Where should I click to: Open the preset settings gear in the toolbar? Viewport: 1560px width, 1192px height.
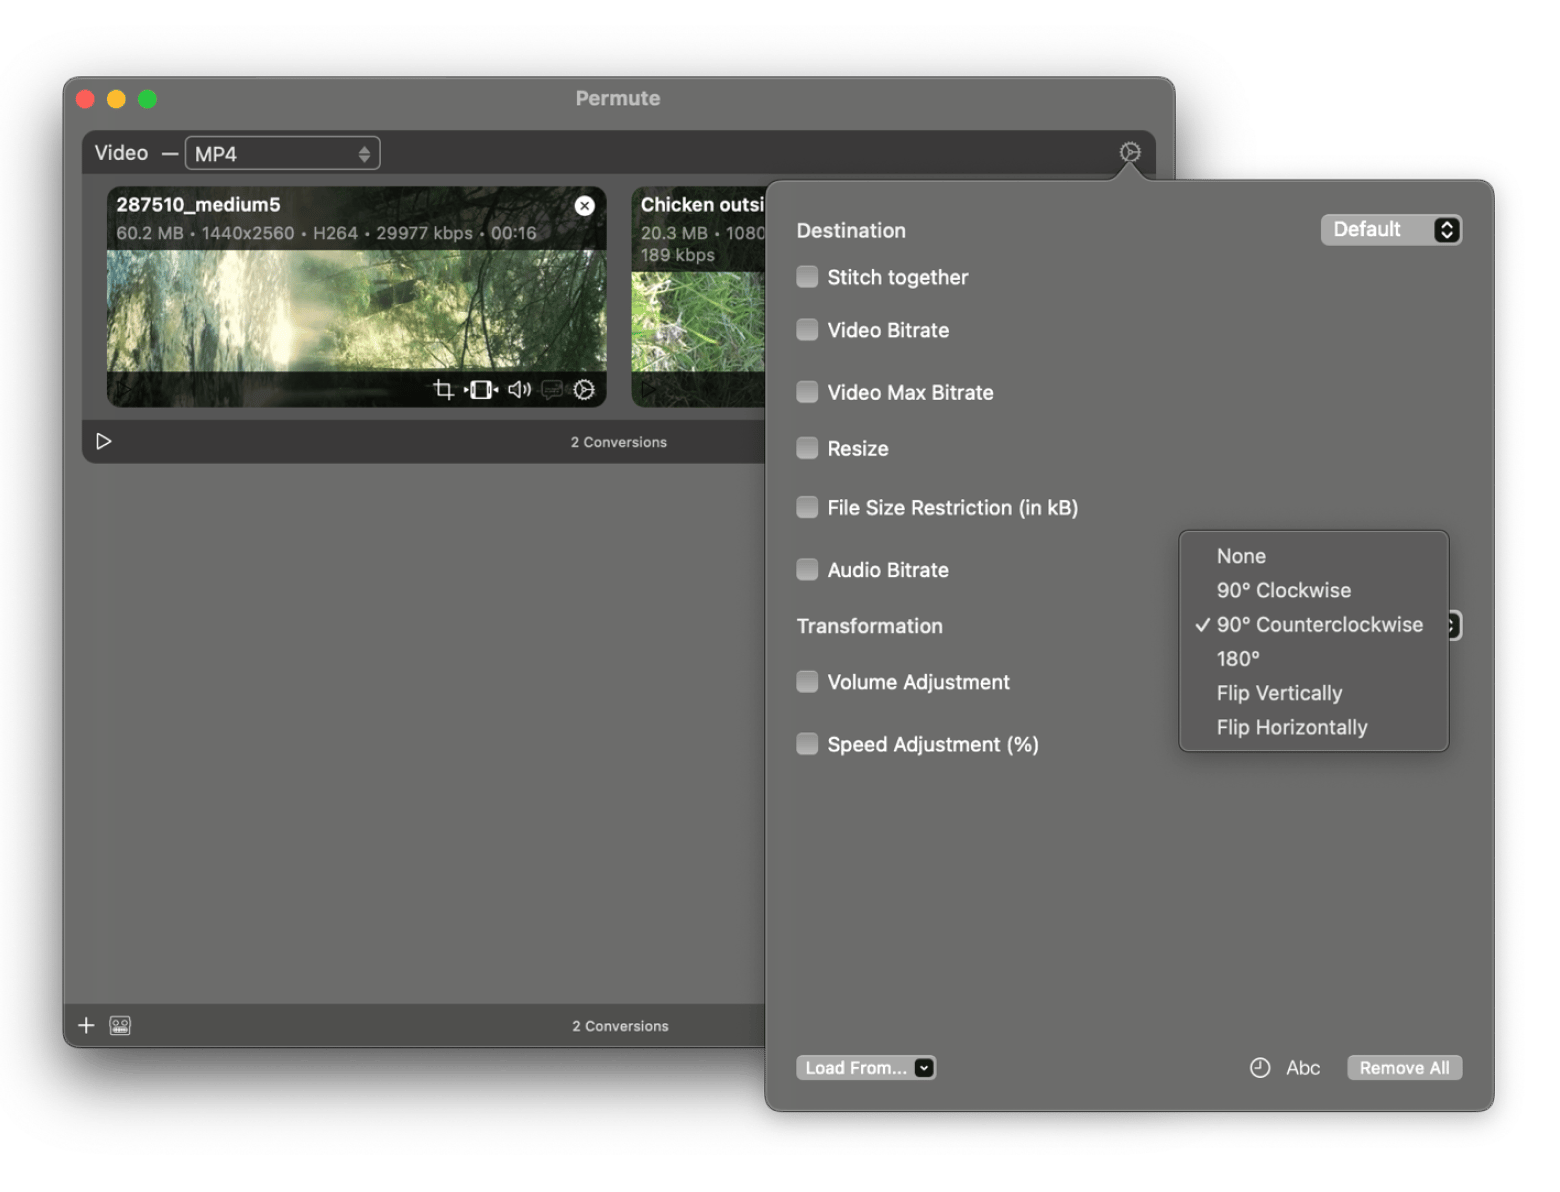point(1130,152)
